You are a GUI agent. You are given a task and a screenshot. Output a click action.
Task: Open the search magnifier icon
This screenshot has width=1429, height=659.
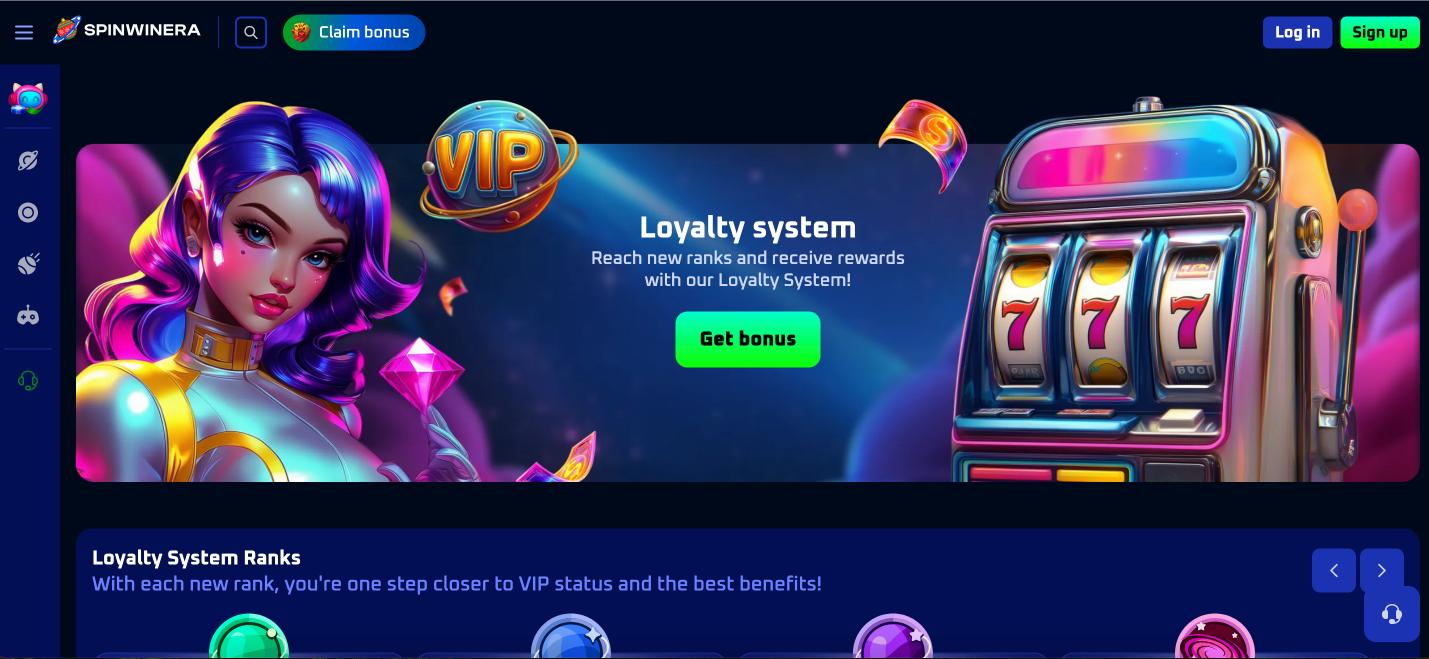[x=251, y=32]
